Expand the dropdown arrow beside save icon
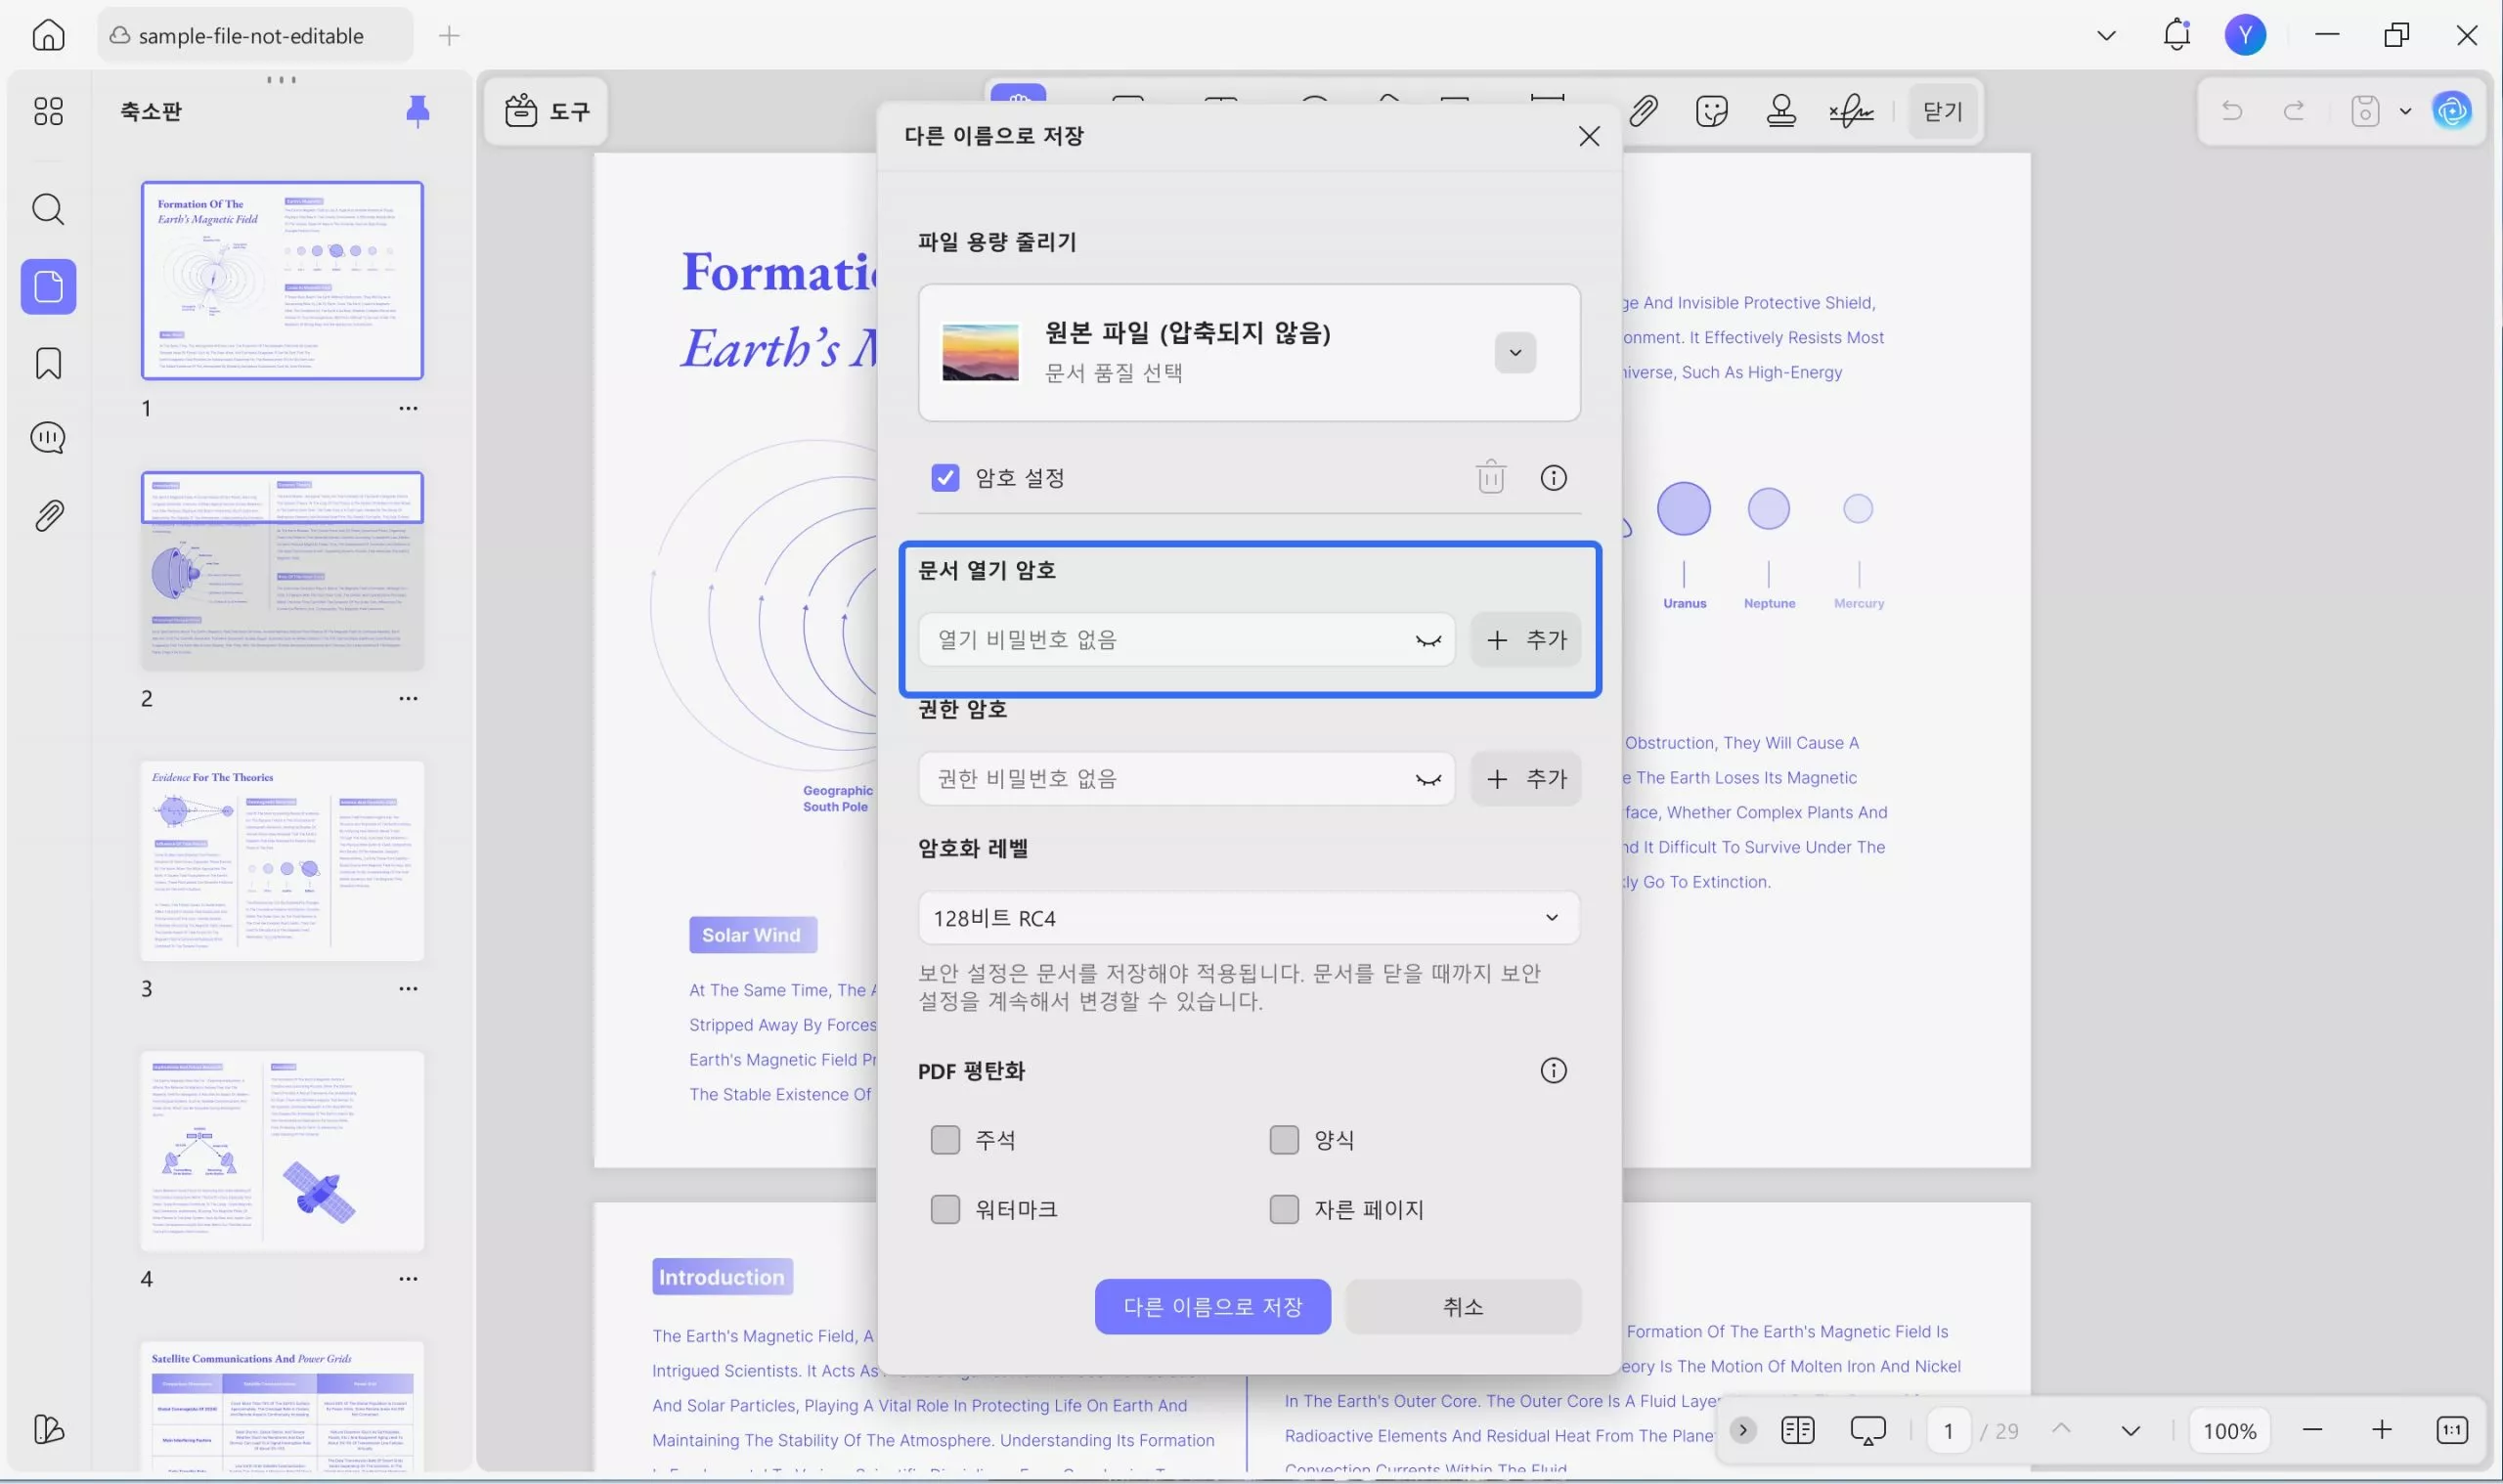Image resolution: width=2503 pixels, height=1484 pixels. pos(2405,111)
